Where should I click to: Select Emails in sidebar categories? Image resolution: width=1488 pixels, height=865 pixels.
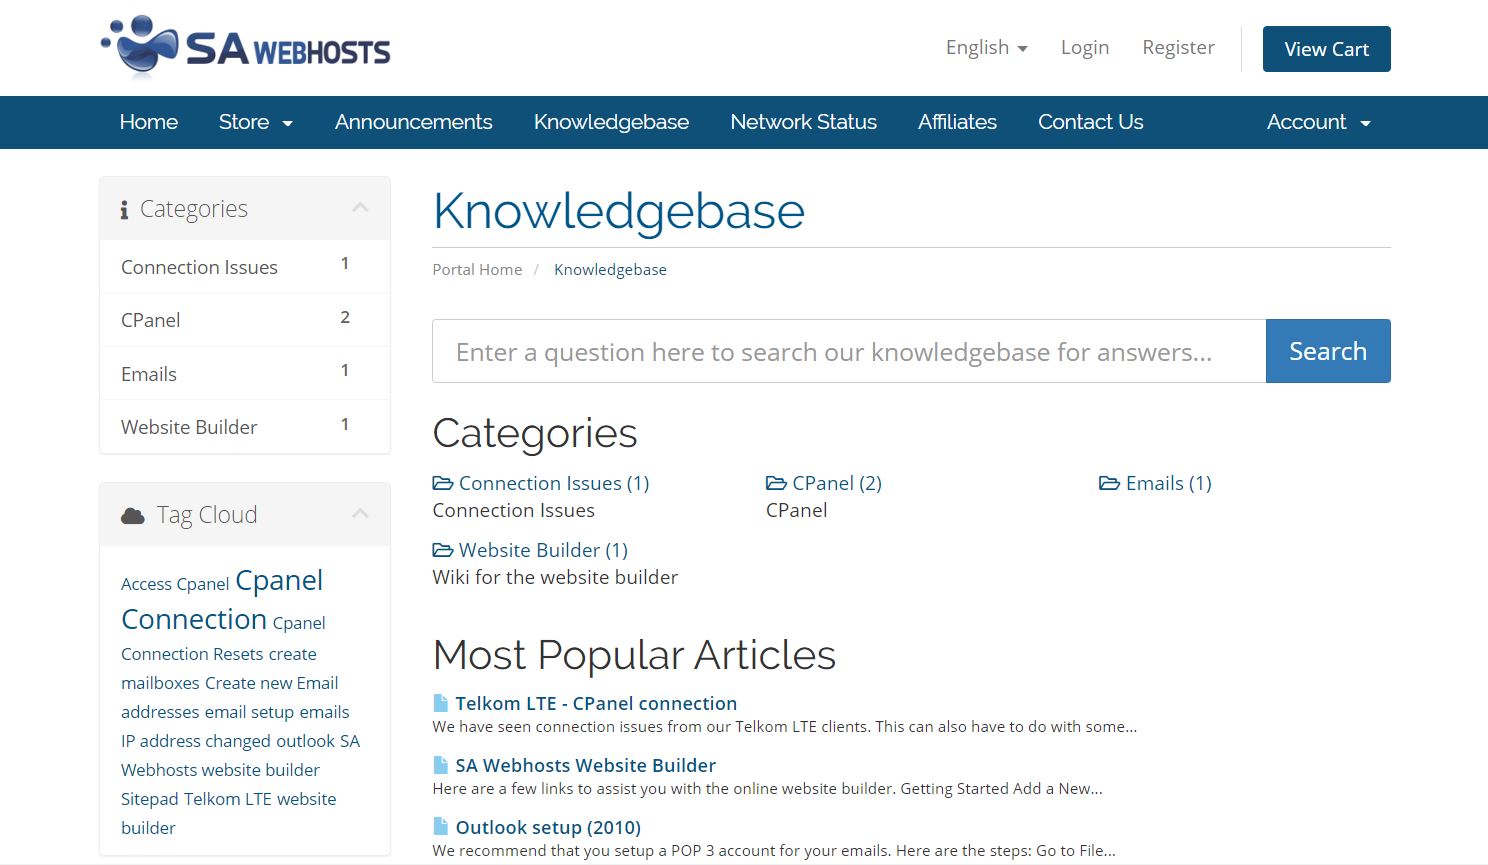245,374
